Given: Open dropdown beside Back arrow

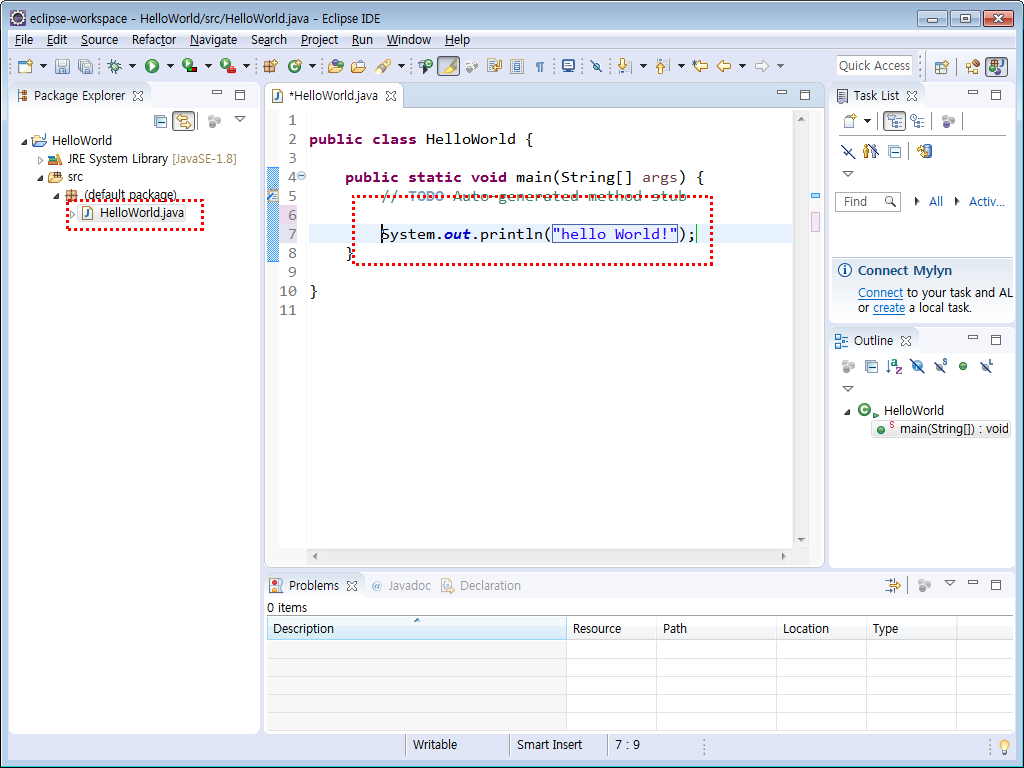Looking at the screenshot, I should pyautogui.click(x=742, y=66).
